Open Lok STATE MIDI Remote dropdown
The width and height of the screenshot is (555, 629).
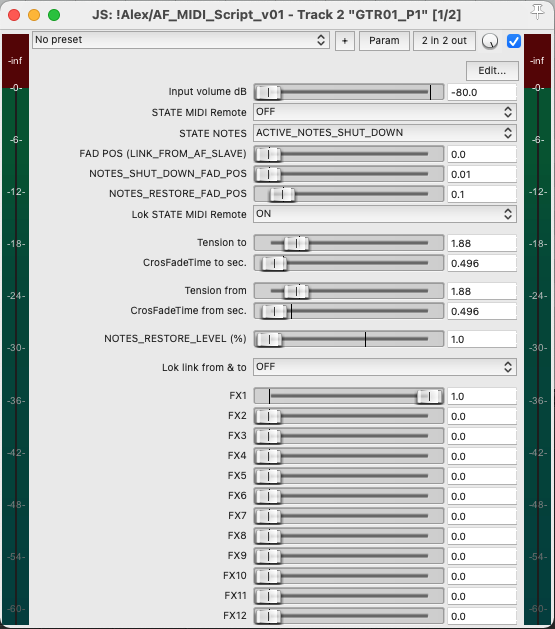click(385, 214)
